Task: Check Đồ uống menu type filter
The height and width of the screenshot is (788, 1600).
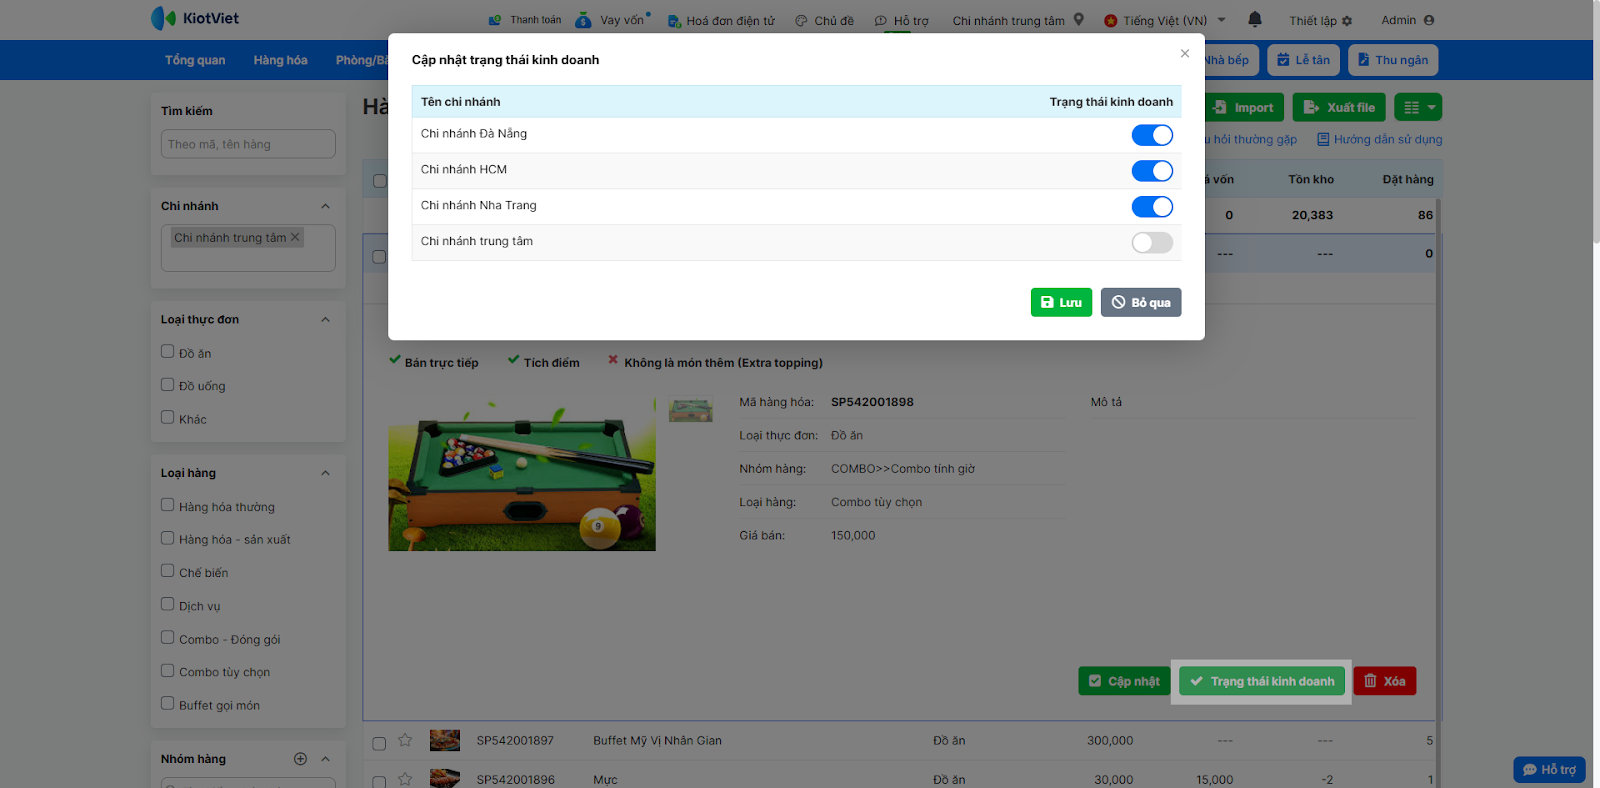Action: click(168, 384)
